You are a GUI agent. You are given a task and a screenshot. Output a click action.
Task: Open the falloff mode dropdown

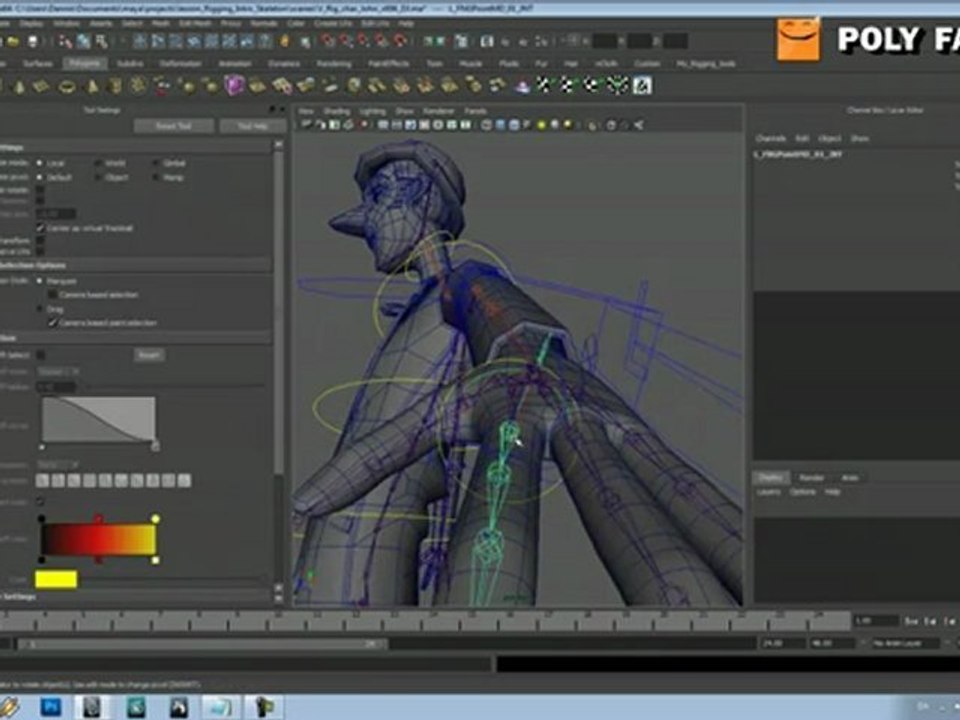tap(58, 371)
